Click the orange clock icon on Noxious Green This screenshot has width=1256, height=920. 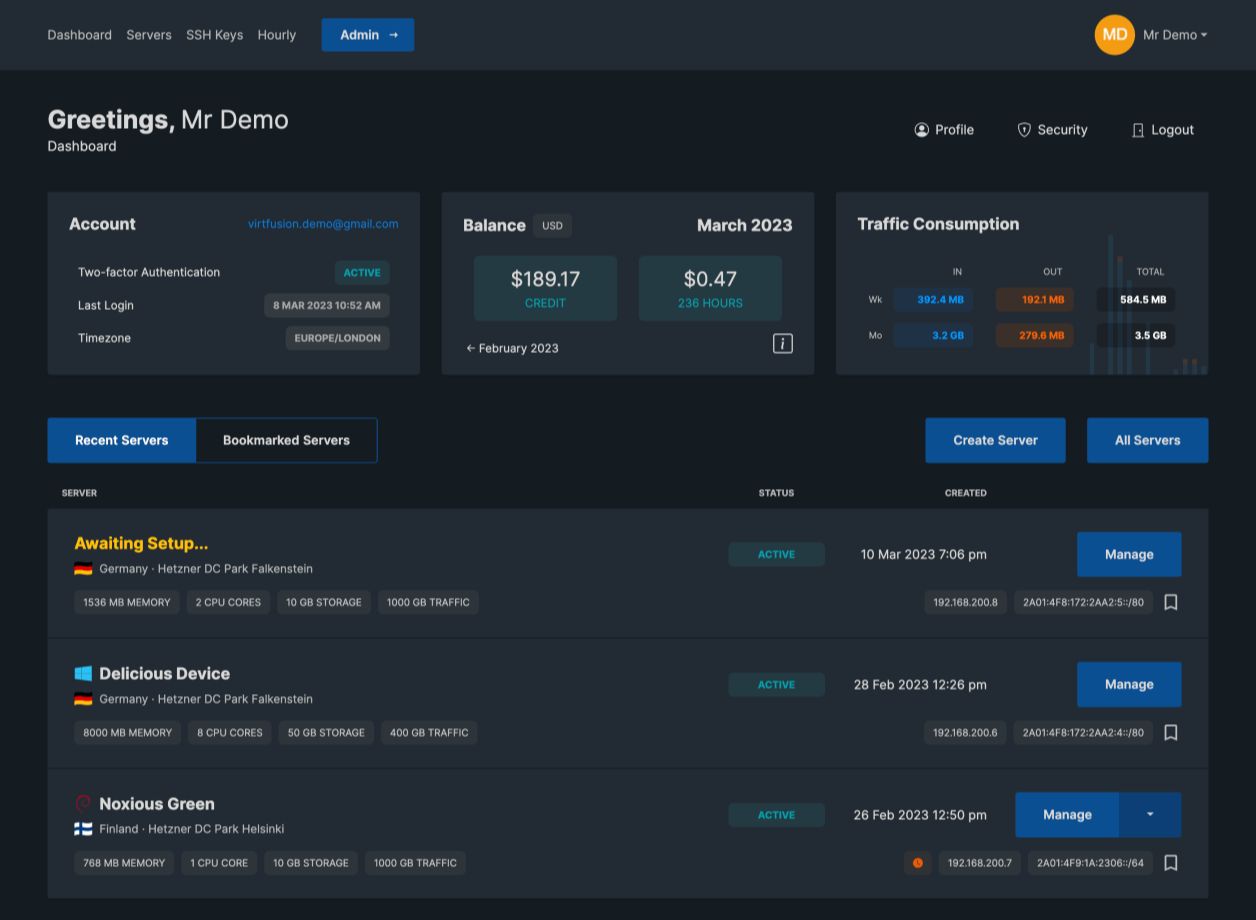(x=917, y=863)
